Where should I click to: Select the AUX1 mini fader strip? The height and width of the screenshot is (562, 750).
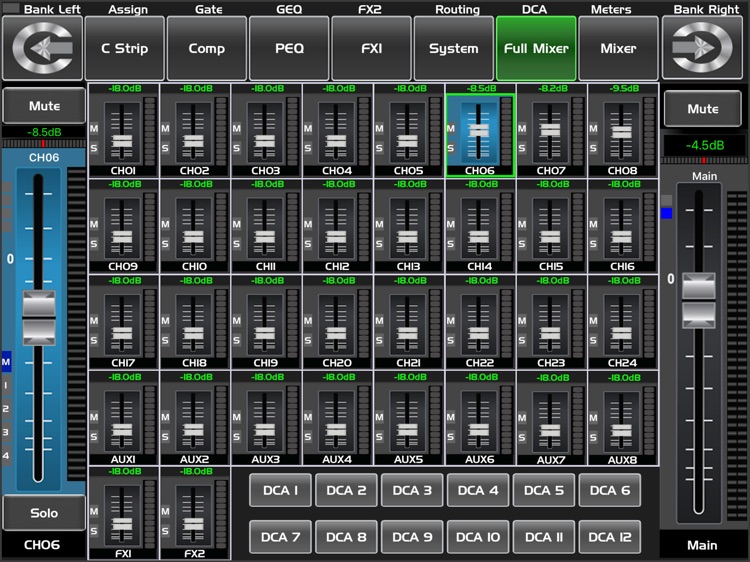(123, 419)
